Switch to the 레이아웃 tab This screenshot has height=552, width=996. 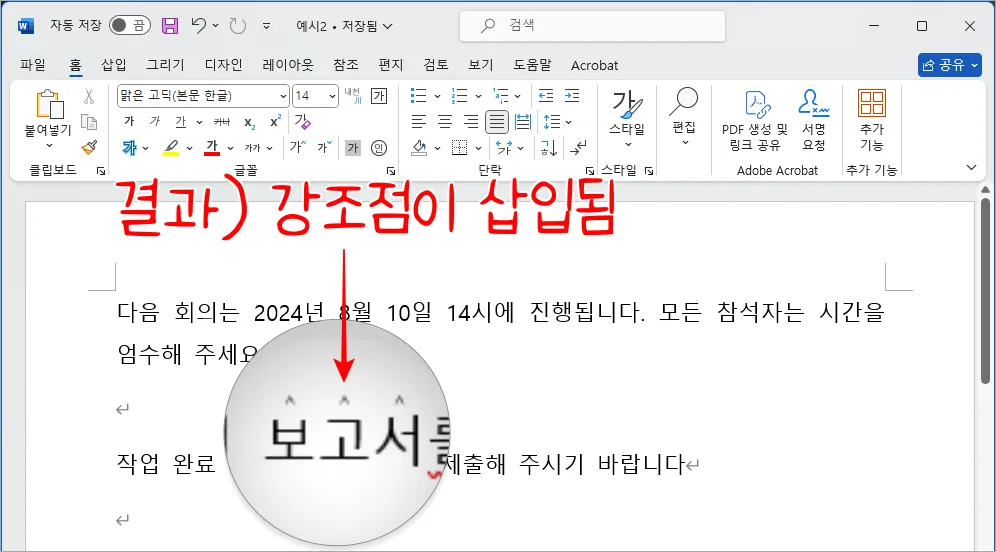(x=288, y=65)
